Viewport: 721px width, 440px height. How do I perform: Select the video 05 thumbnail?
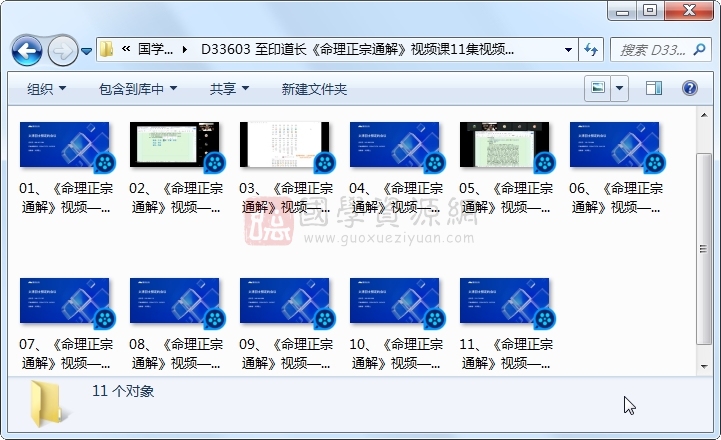click(x=504, y=145)
